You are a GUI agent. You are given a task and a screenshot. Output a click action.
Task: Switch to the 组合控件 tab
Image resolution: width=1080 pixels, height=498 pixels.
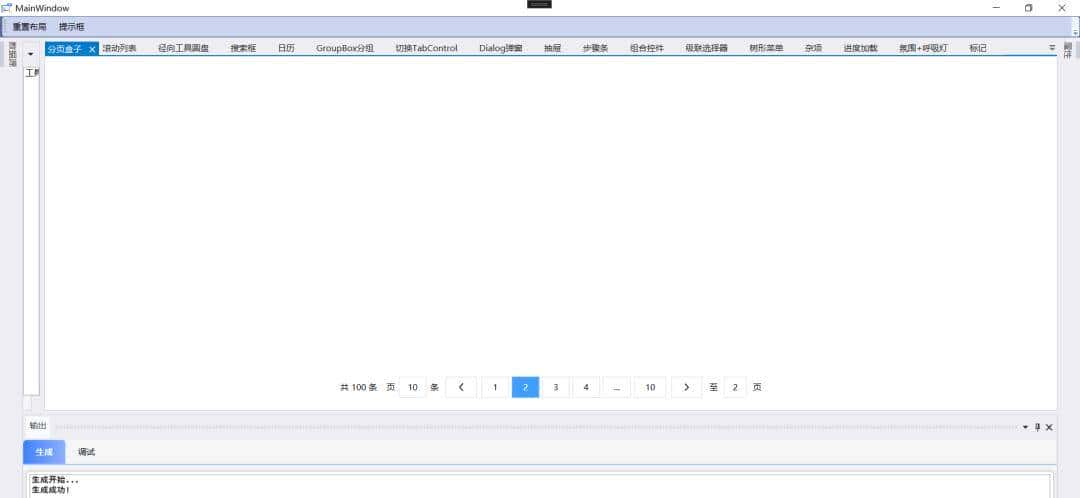click(x=647, y=48)
